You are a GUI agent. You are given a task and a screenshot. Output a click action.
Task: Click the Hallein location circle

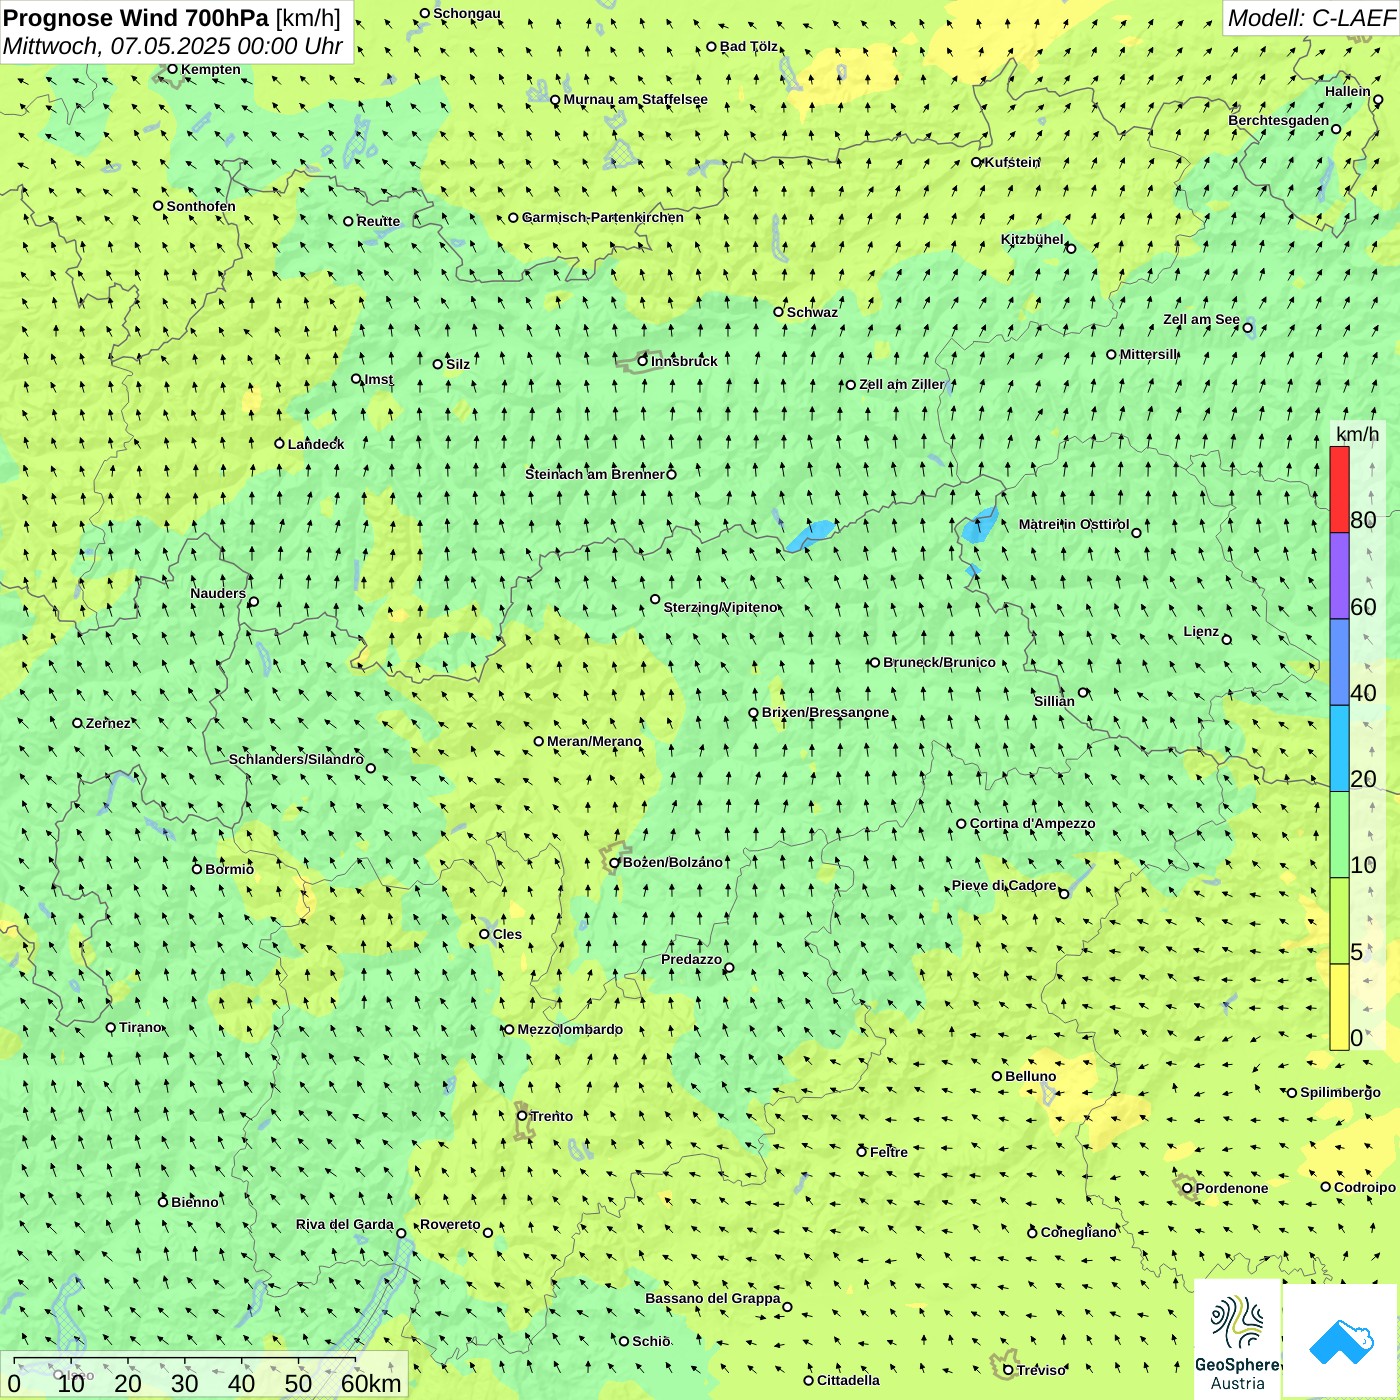1378,99
